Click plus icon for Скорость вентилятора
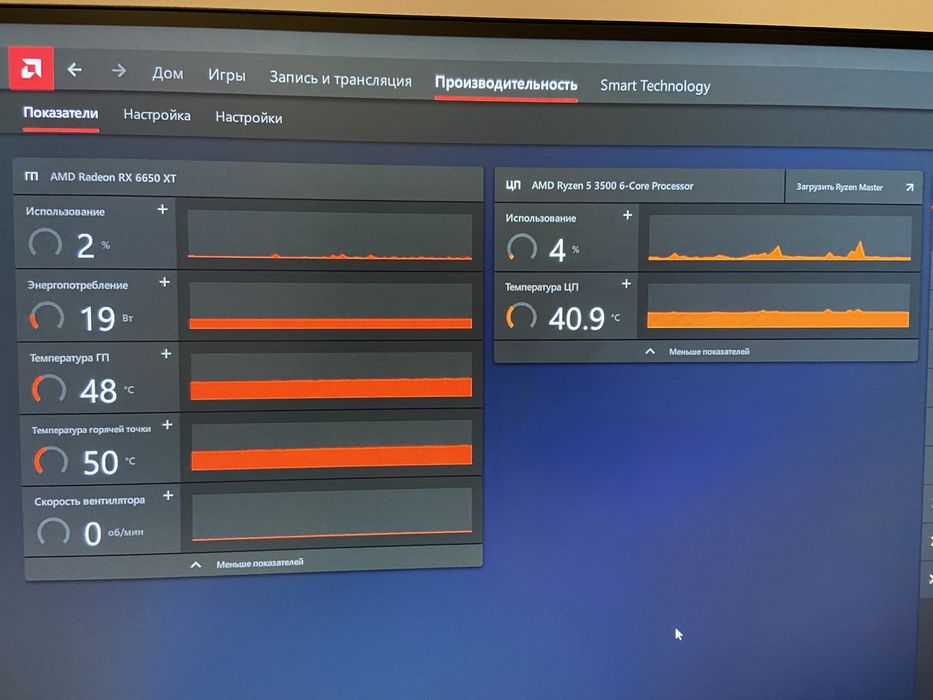 coord(168,495)
